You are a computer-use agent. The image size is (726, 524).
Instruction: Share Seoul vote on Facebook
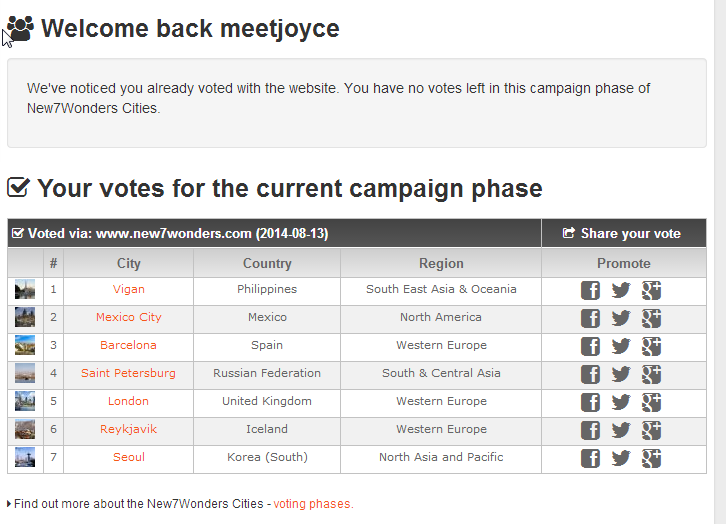point(590,458)
